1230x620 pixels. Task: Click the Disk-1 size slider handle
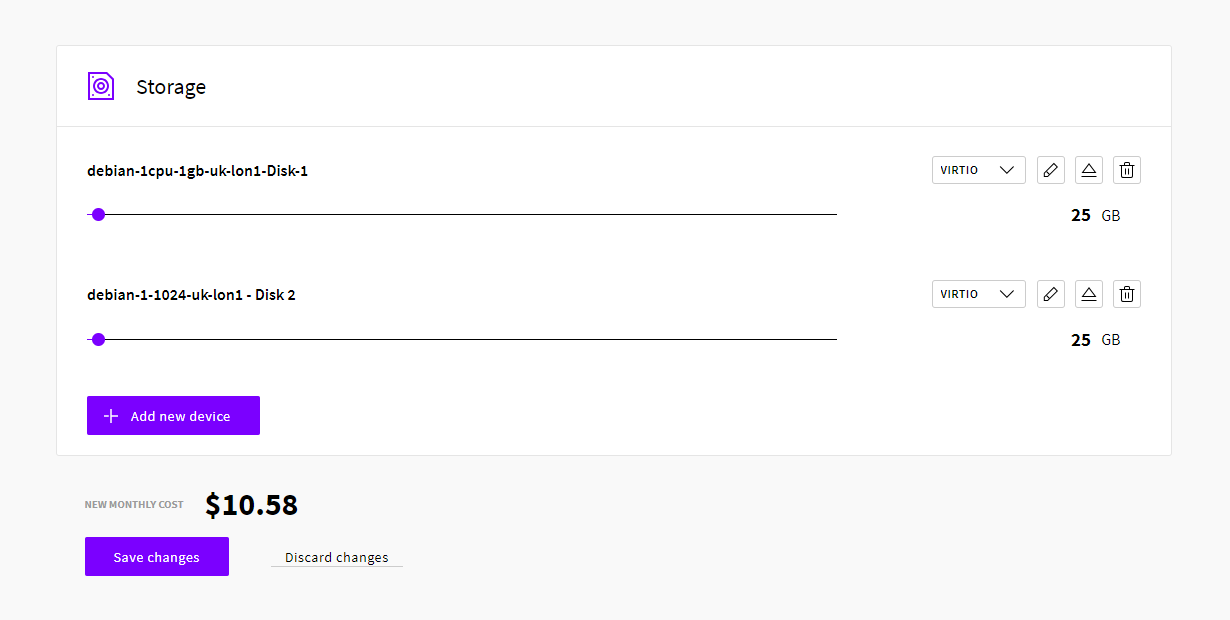click(98, 214)
